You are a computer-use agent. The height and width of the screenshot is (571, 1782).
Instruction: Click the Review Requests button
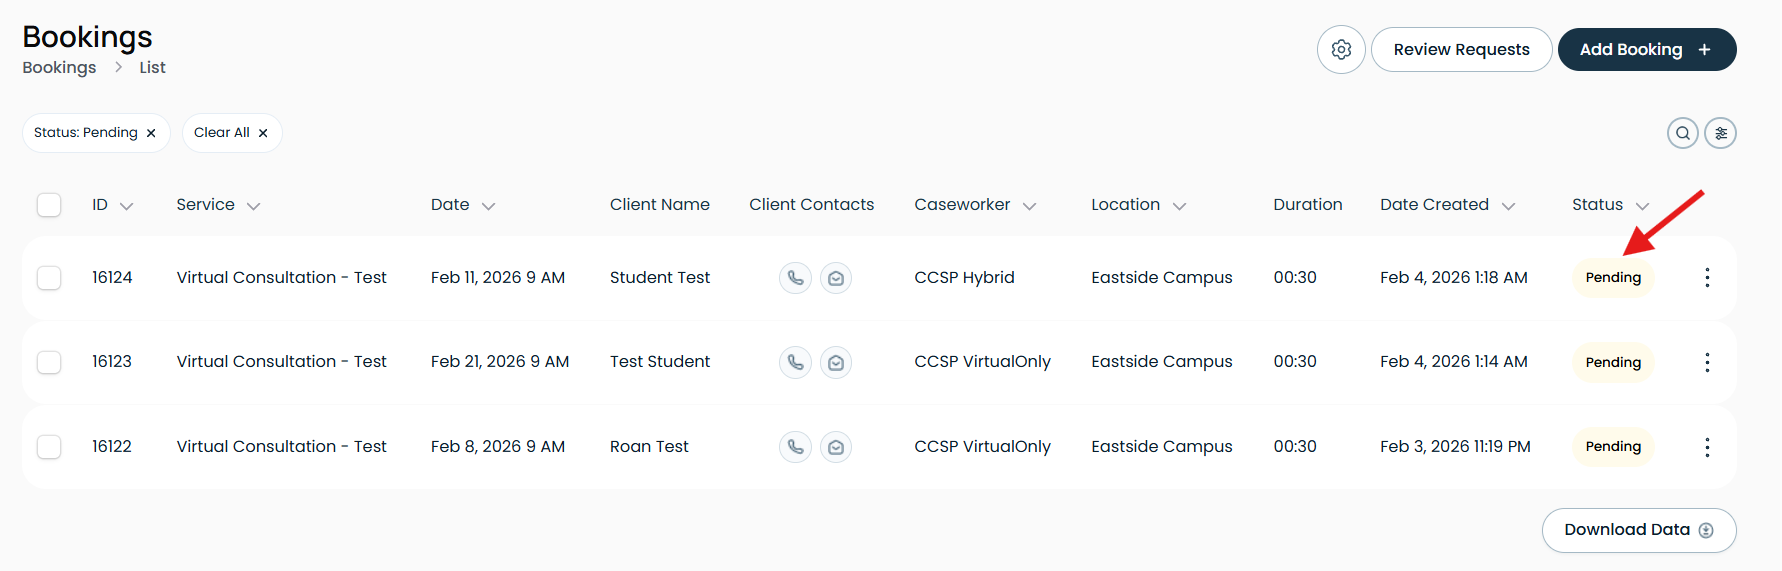1461,50
